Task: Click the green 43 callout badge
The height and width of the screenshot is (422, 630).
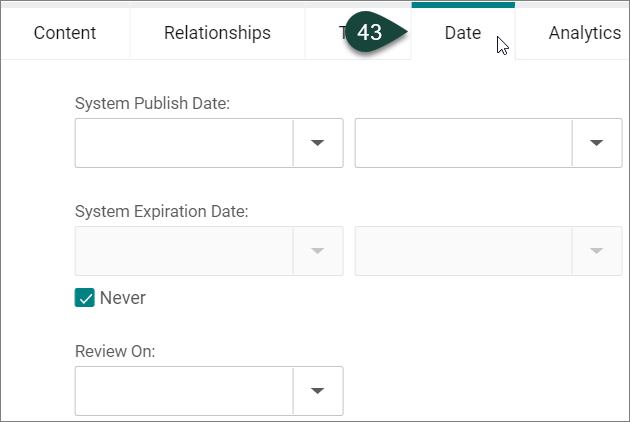Action: click(371, 33)
